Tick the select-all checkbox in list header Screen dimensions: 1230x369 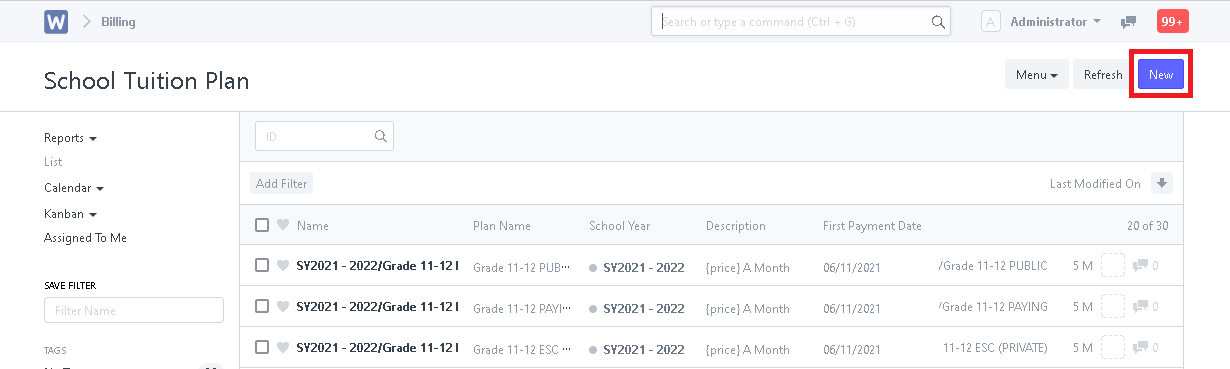[x=262, y=225]
